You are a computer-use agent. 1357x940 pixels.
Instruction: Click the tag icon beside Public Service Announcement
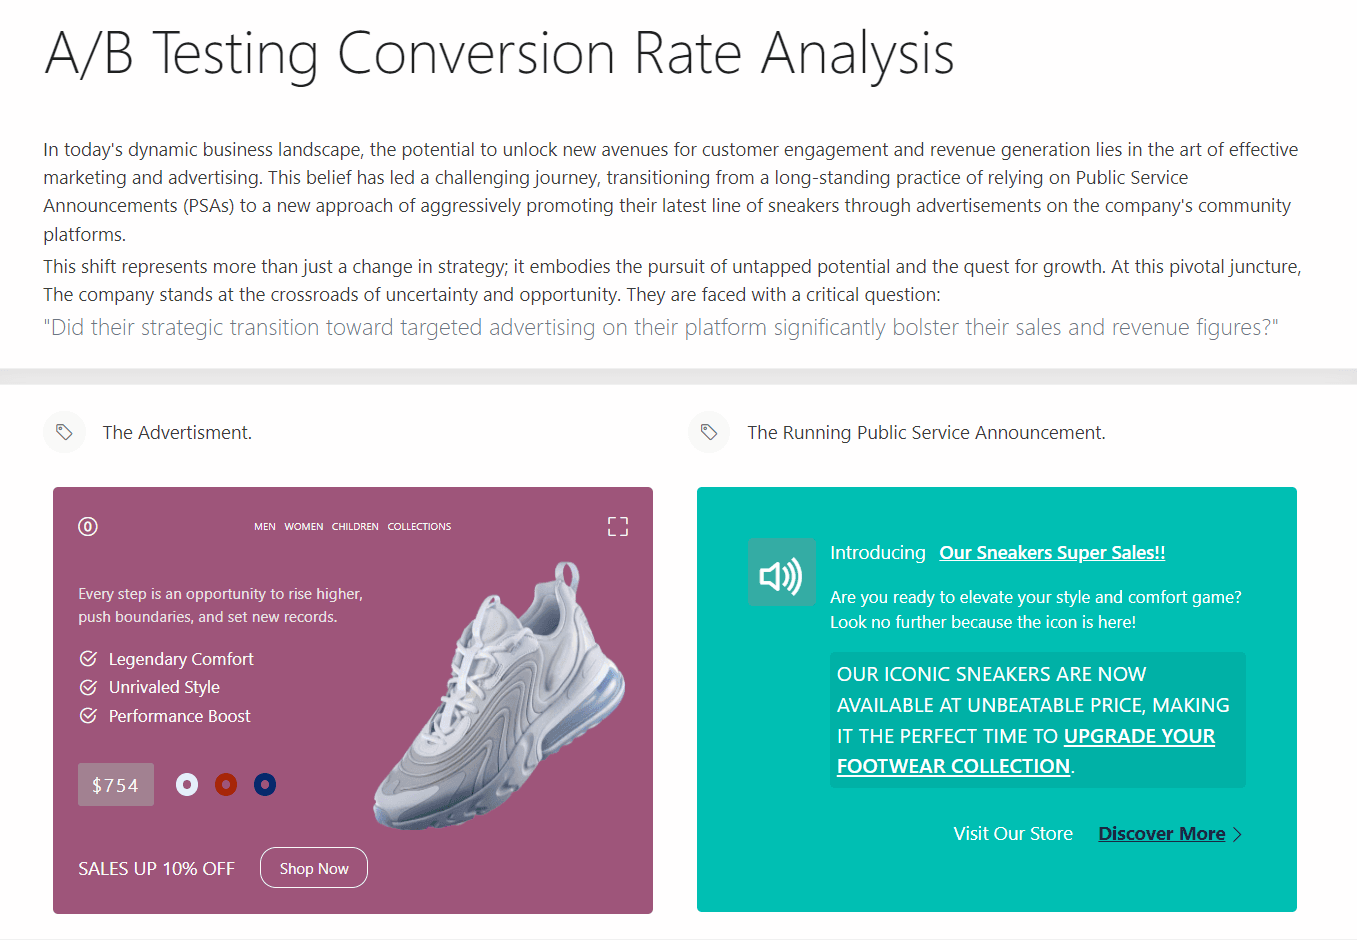pos(709,432)
